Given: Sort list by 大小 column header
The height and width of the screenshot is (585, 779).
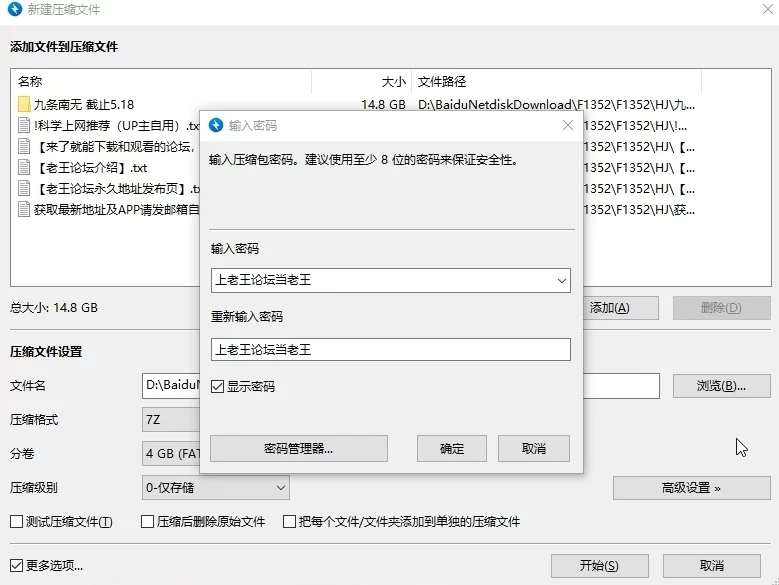Looking at the screenshot, I should [362, 81].
